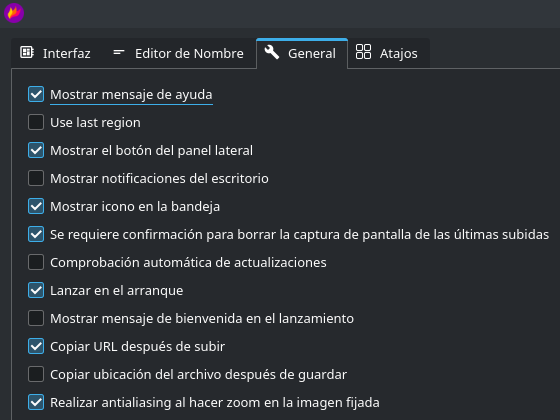Viewport: 560px width, 420px height.
Task: Open the Editor de Nombre tab
Action: tap(178, 53)
